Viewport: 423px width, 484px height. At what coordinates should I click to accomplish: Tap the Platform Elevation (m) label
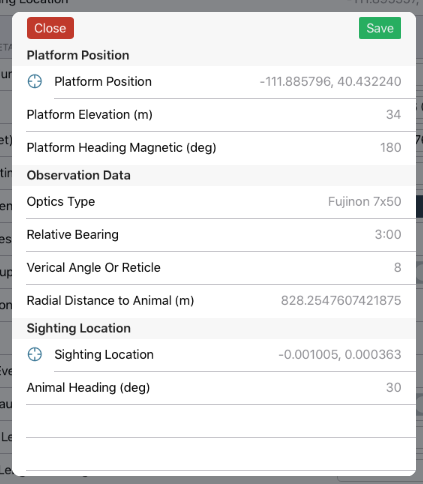tap(90, 115)
